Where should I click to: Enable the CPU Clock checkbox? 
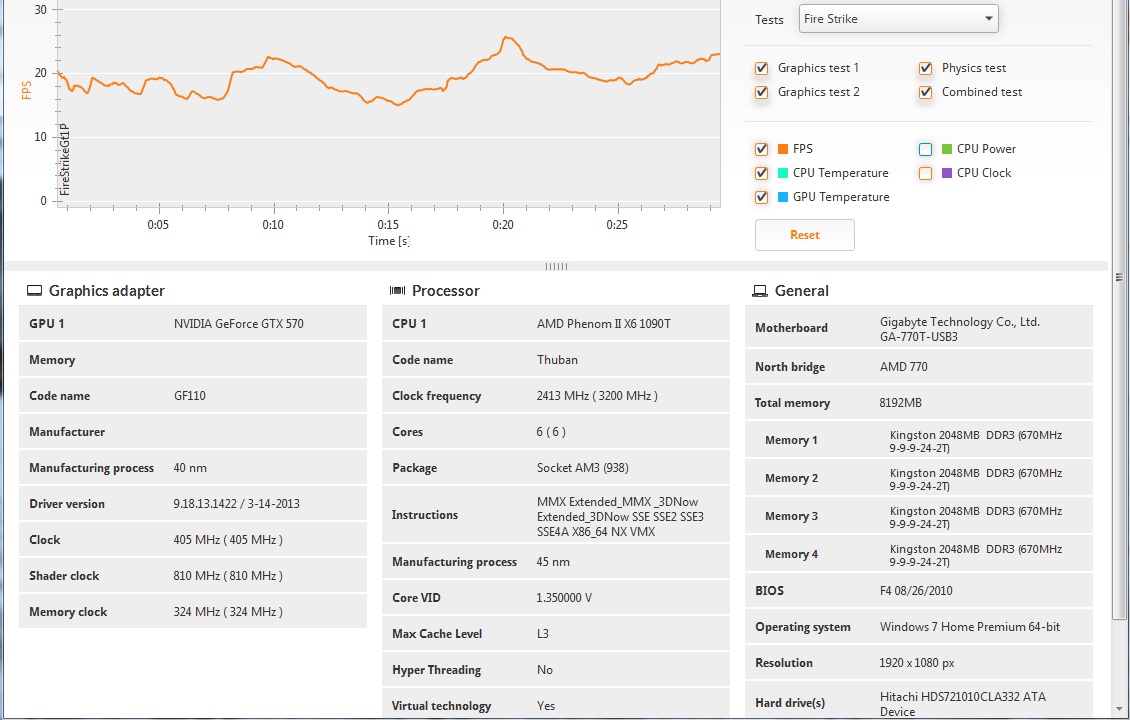tap(926, 173)
